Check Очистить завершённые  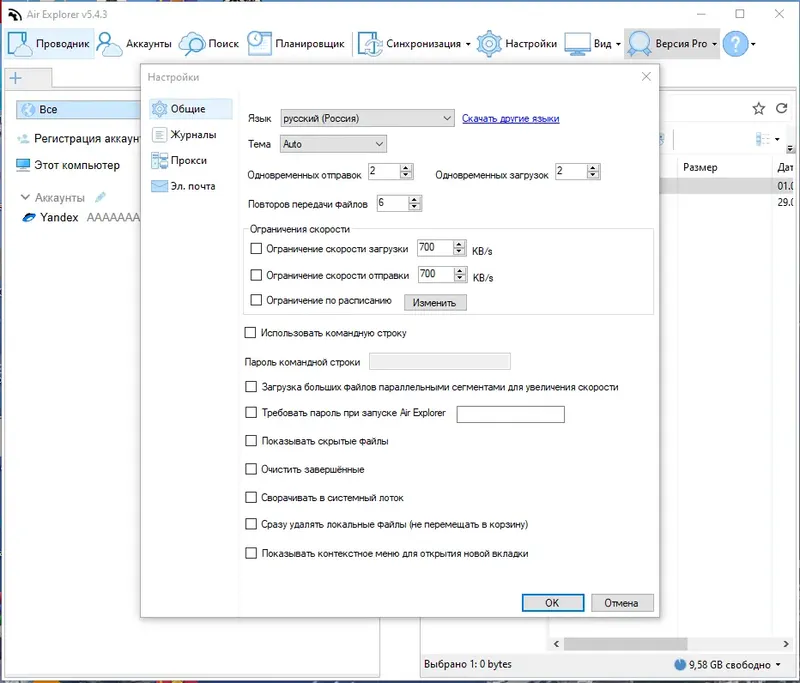(x=251, y=469)
